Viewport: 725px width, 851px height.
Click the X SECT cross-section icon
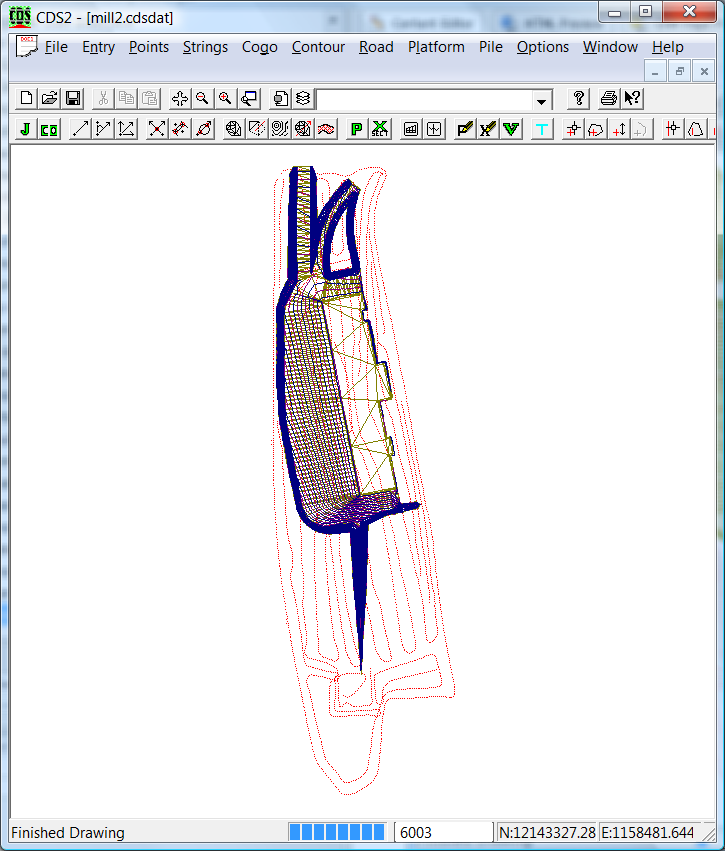380,129
